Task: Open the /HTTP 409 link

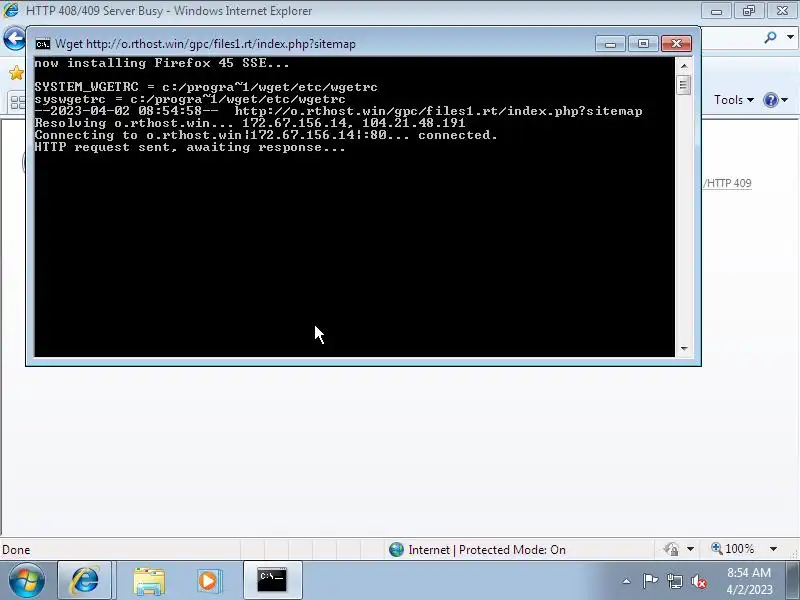Action: click(x=727, y=183)
